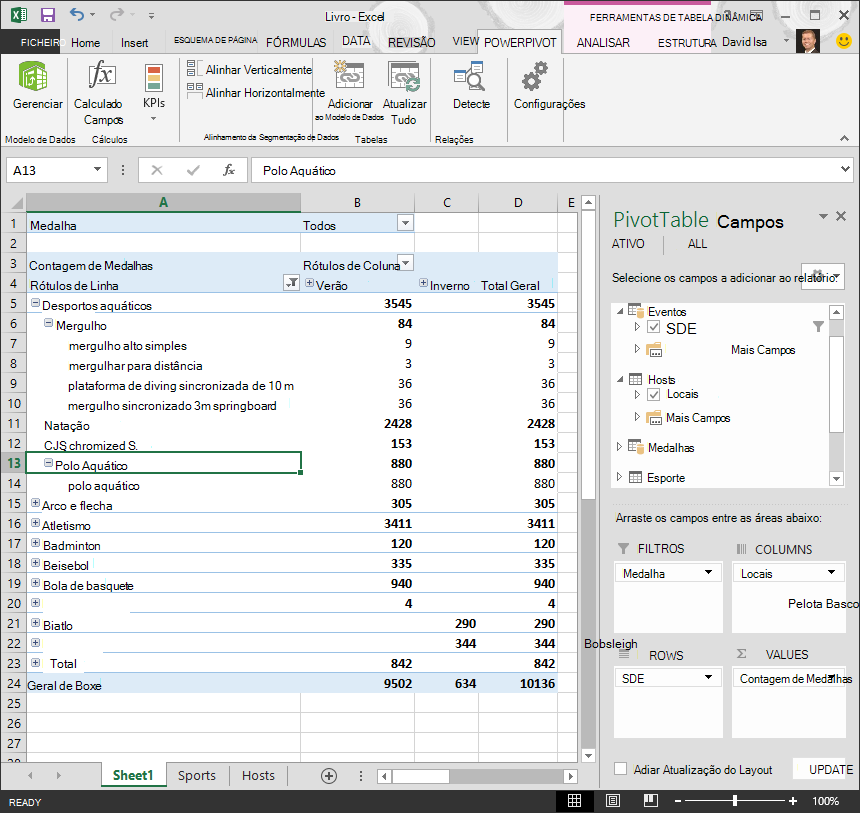The width and height of the screenshot is (860, 813).
Task: Open the FÓRMULAS ribbon tab
Action: 296,43
